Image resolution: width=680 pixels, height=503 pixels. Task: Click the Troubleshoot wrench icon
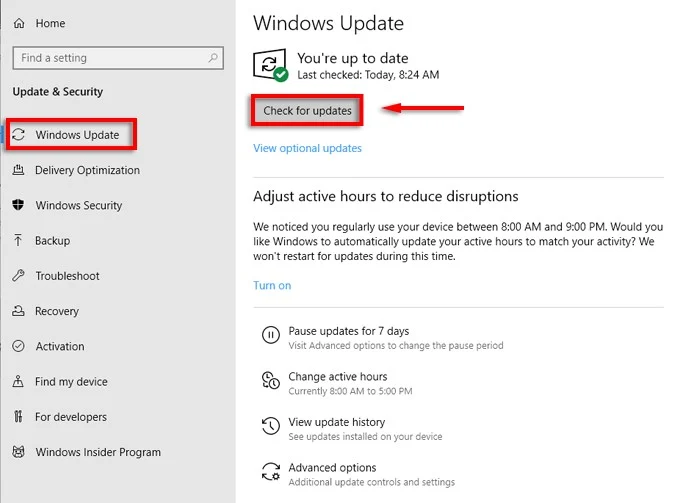click(18, 275)
